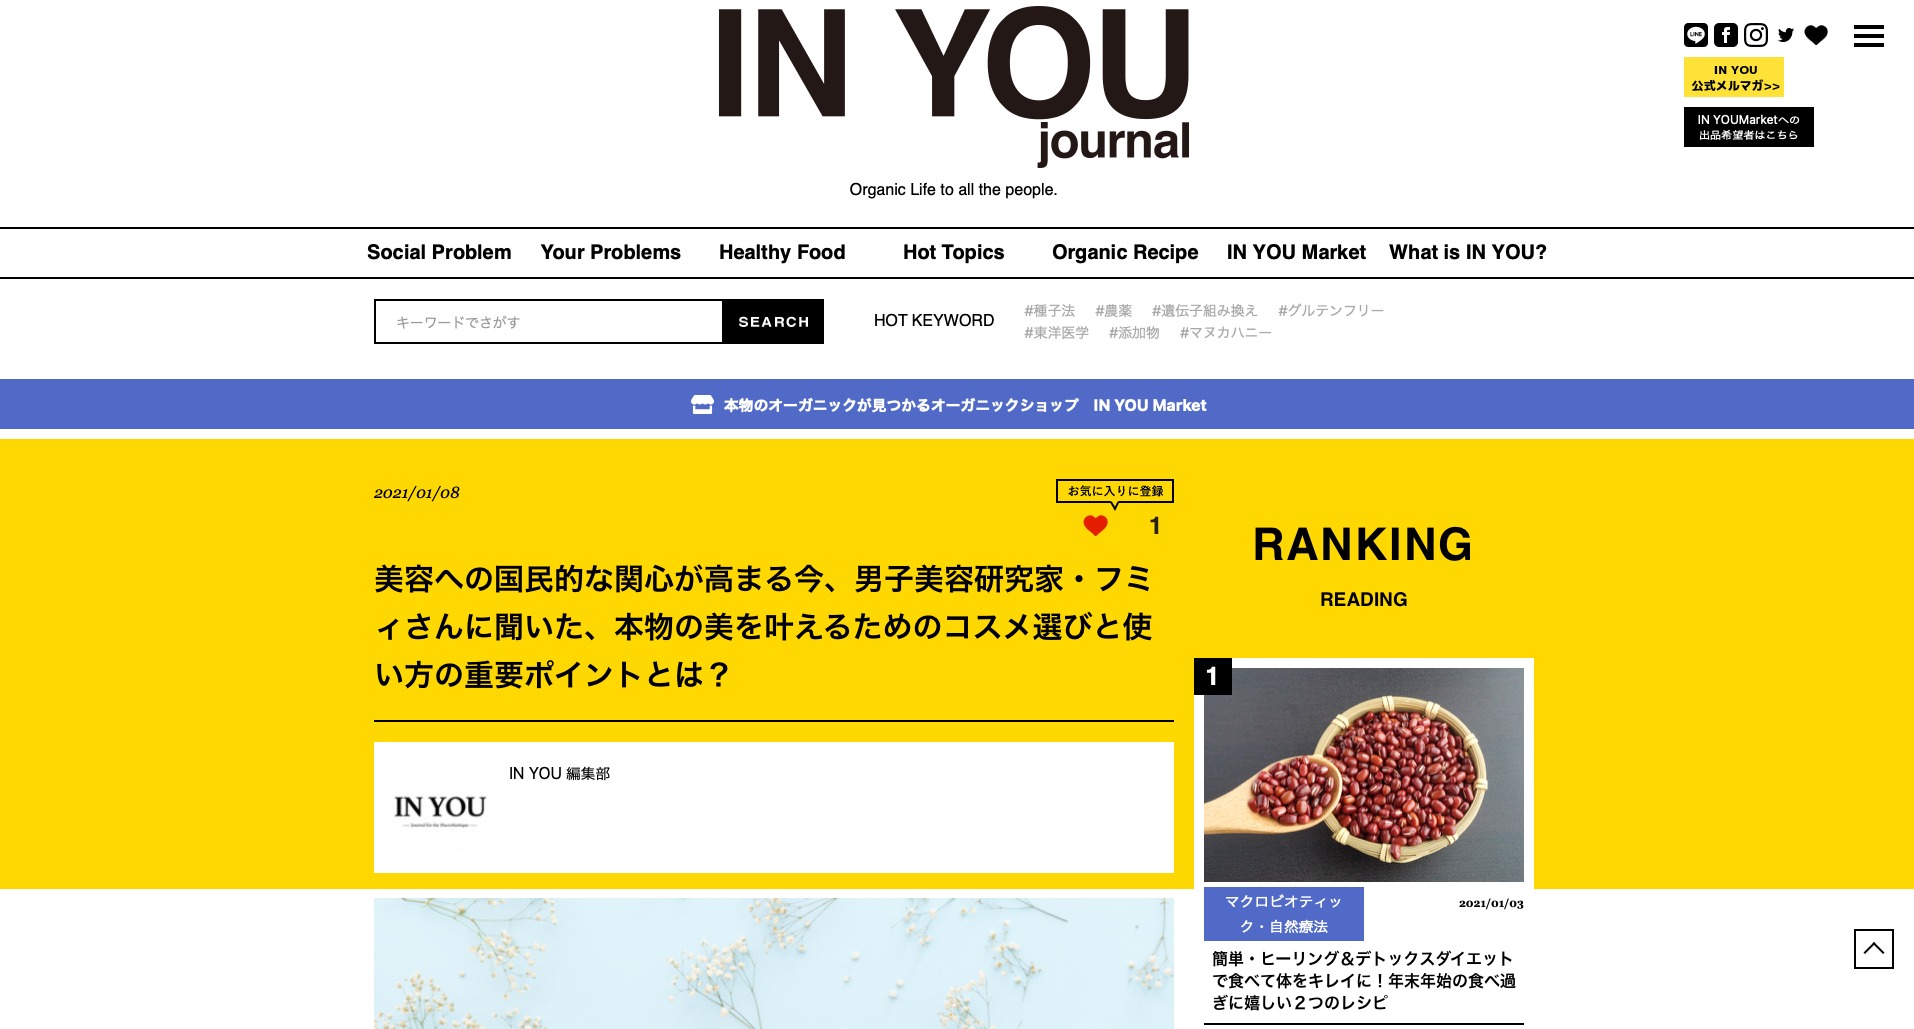This screenshot has width=1914, height=1029.
Task: Open the 簡単・ヒーリング＆デトックスダイエット article title
Action: (x=1364, y=981)
